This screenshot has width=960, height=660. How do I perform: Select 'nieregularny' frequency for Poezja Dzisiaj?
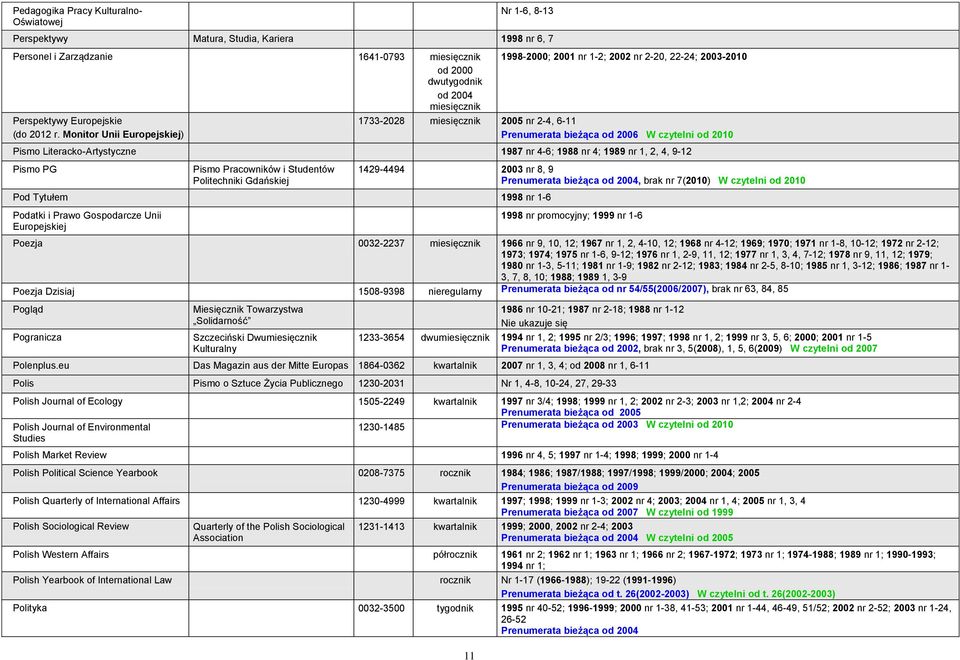tap(455, 292)
